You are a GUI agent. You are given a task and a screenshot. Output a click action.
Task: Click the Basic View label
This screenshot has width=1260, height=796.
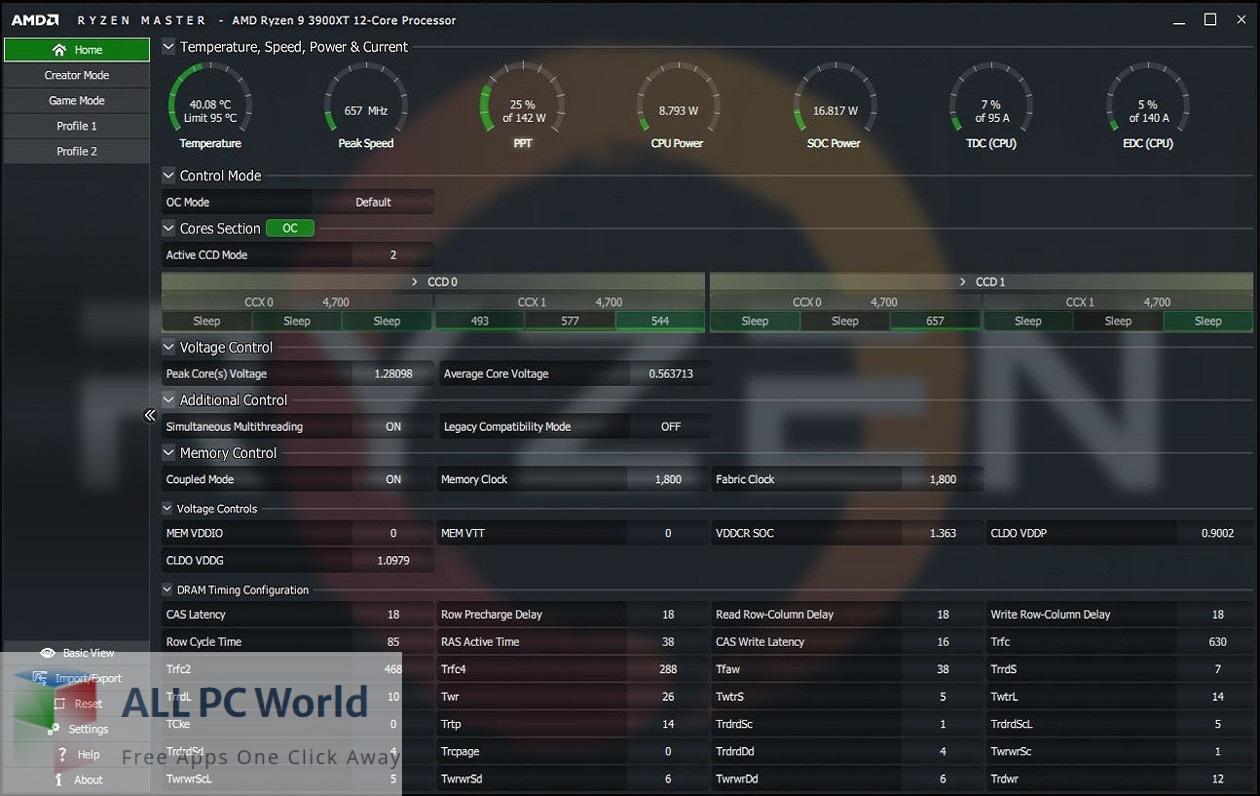(x=89, y=653)
